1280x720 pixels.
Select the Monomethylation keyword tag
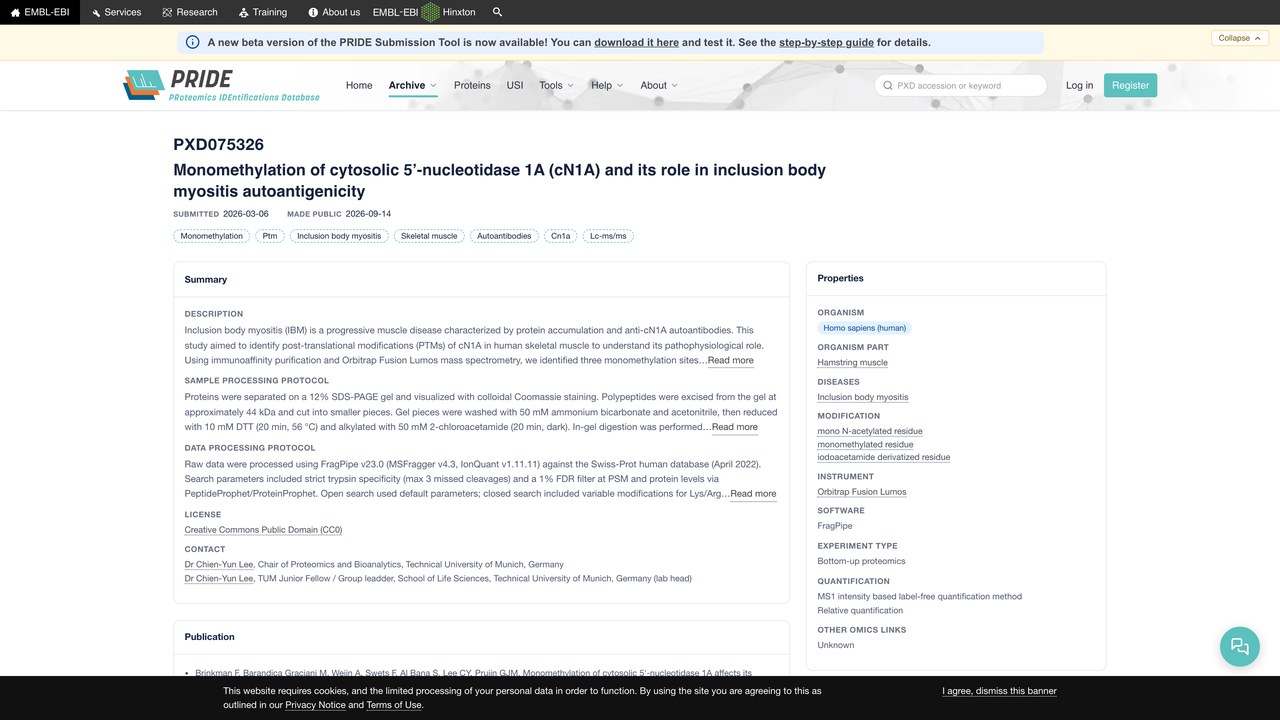pyautogui.click(x=212, y=236)
